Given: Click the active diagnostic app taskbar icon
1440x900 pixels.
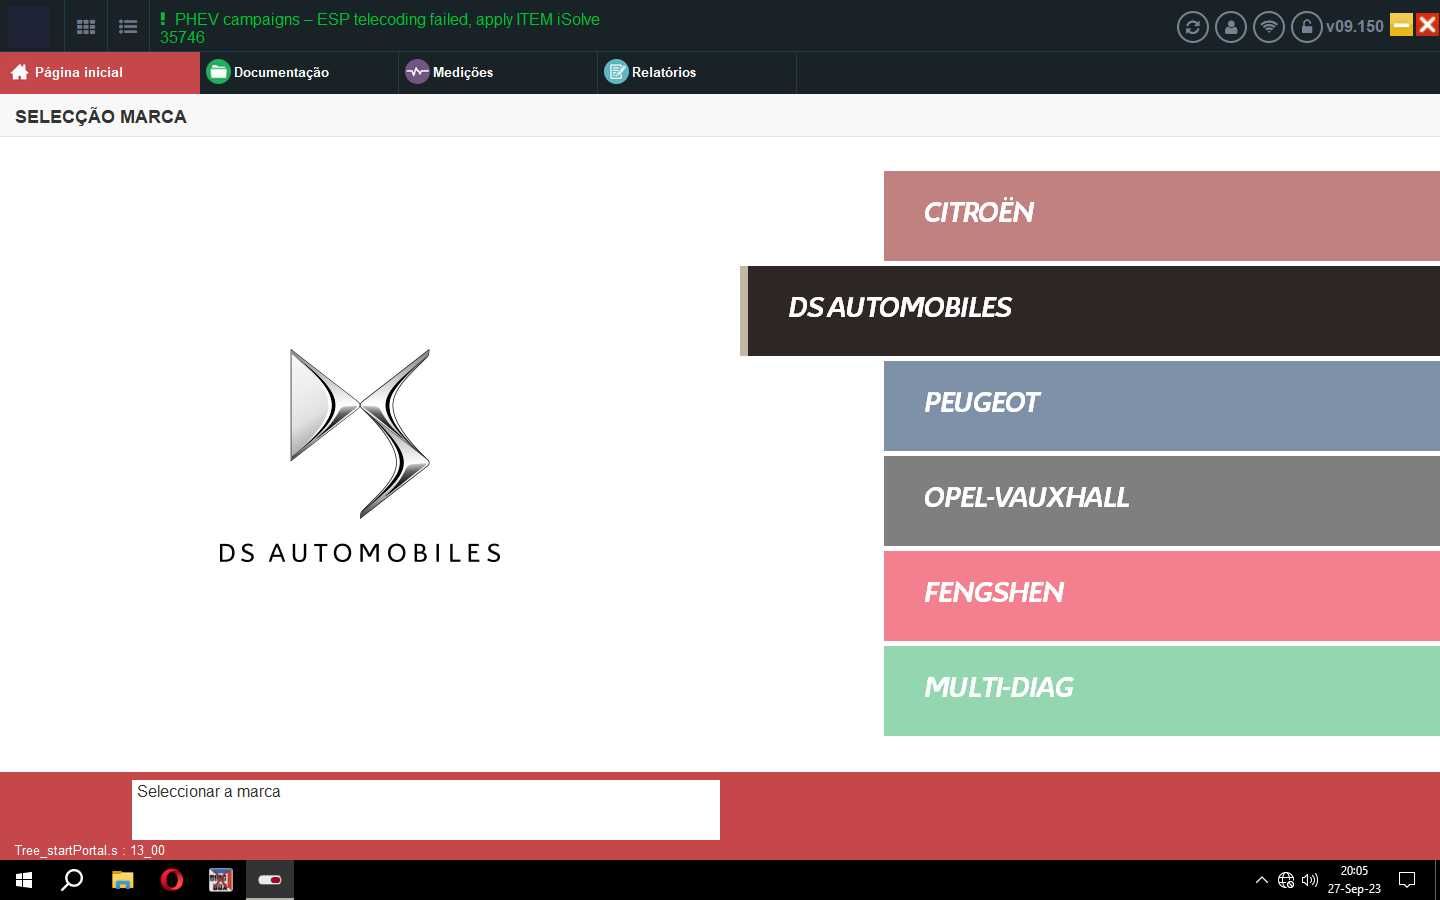Looking at the screenshot, I should (270, 880).
